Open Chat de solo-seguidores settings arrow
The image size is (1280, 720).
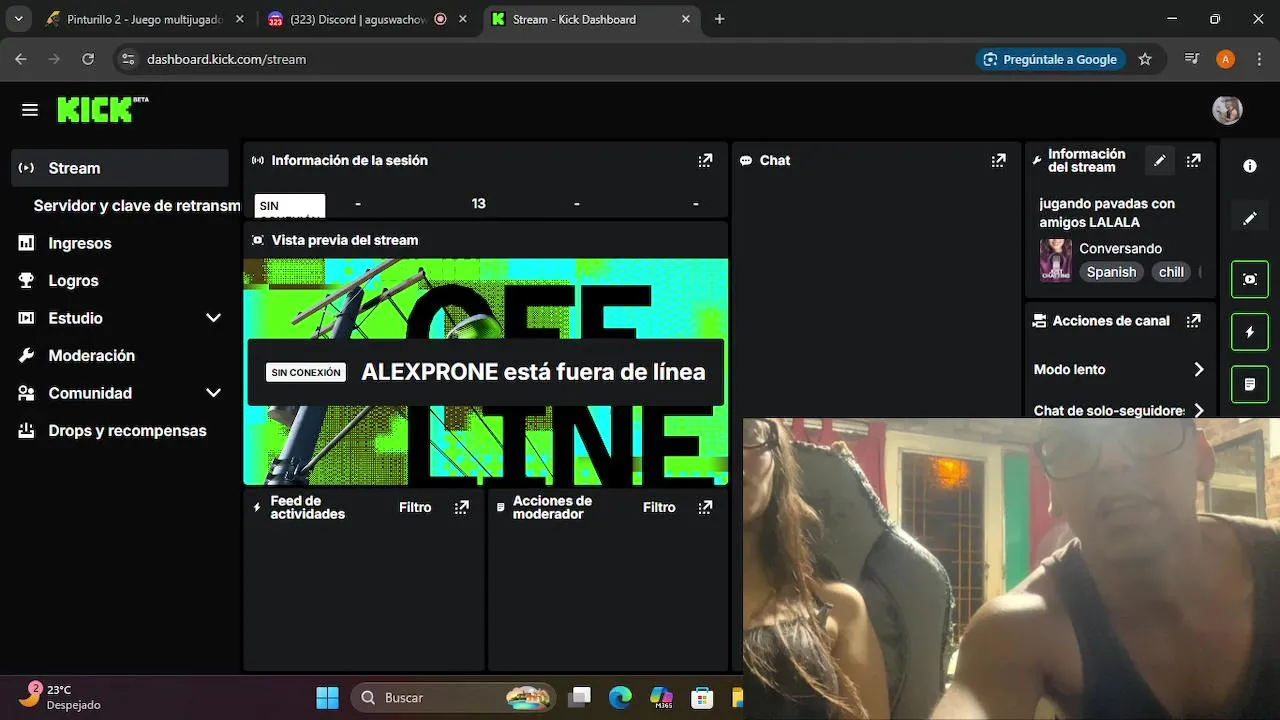[x=1198, y=410]
